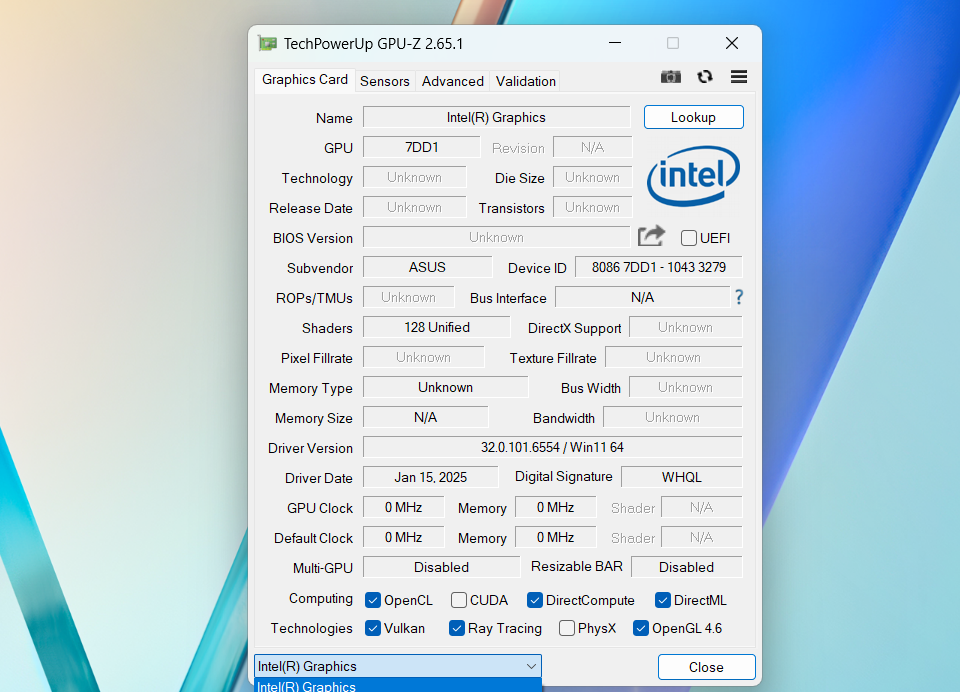The height and width of the screenshot is (692, 960).
Task: Toggle the OpenGL 4.6 checkbox
Action: [641, 628]
